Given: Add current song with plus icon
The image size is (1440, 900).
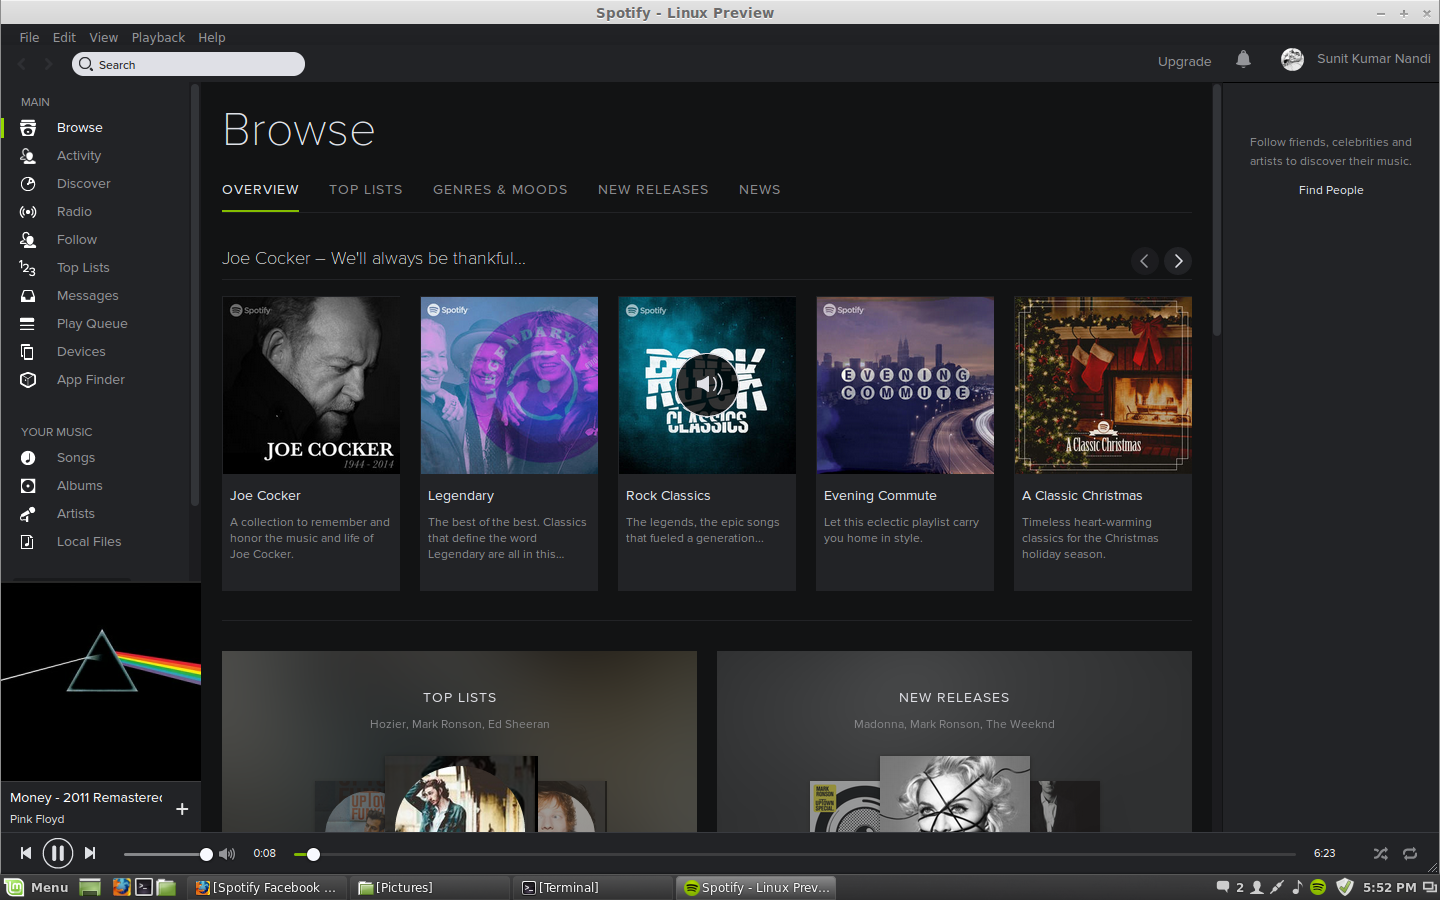Looking at the screenshot, I should pyautogui.click(x=182, y=809).
